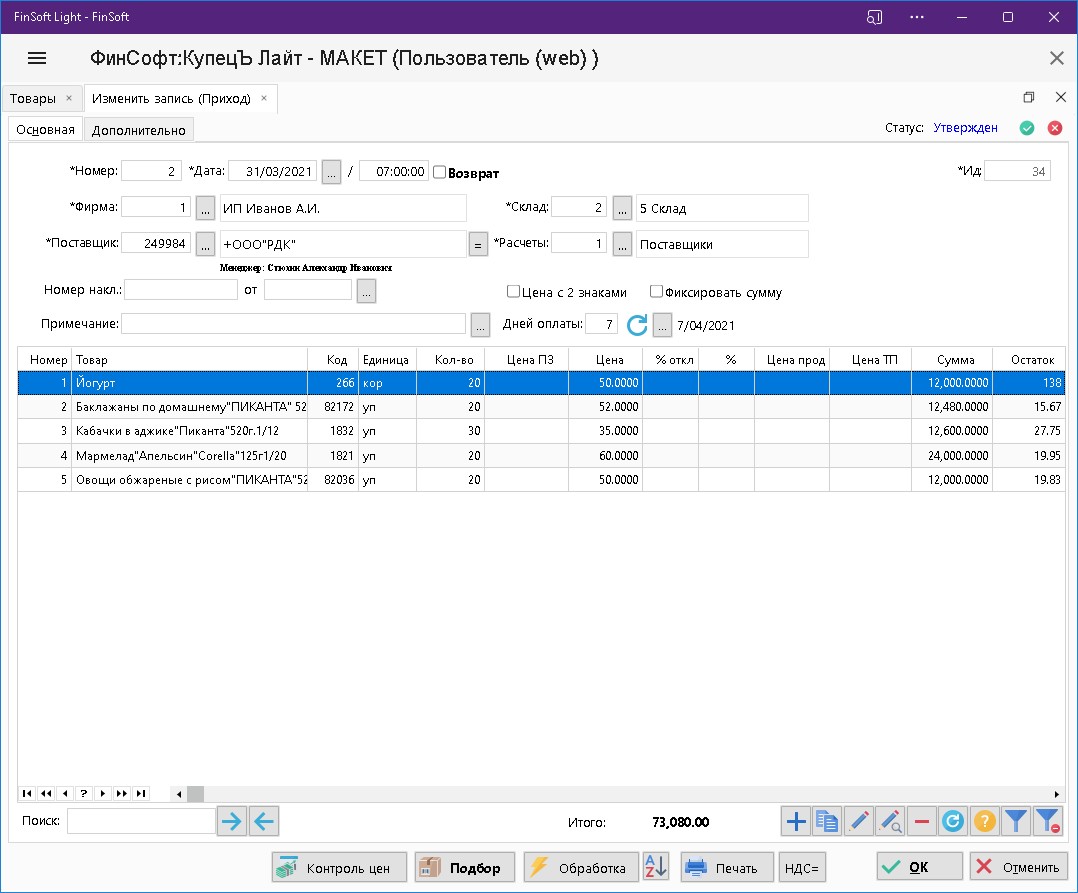Click the Поиск search input field
Image resolution: width=1078 pixels, height=893 pixels.
141,822
